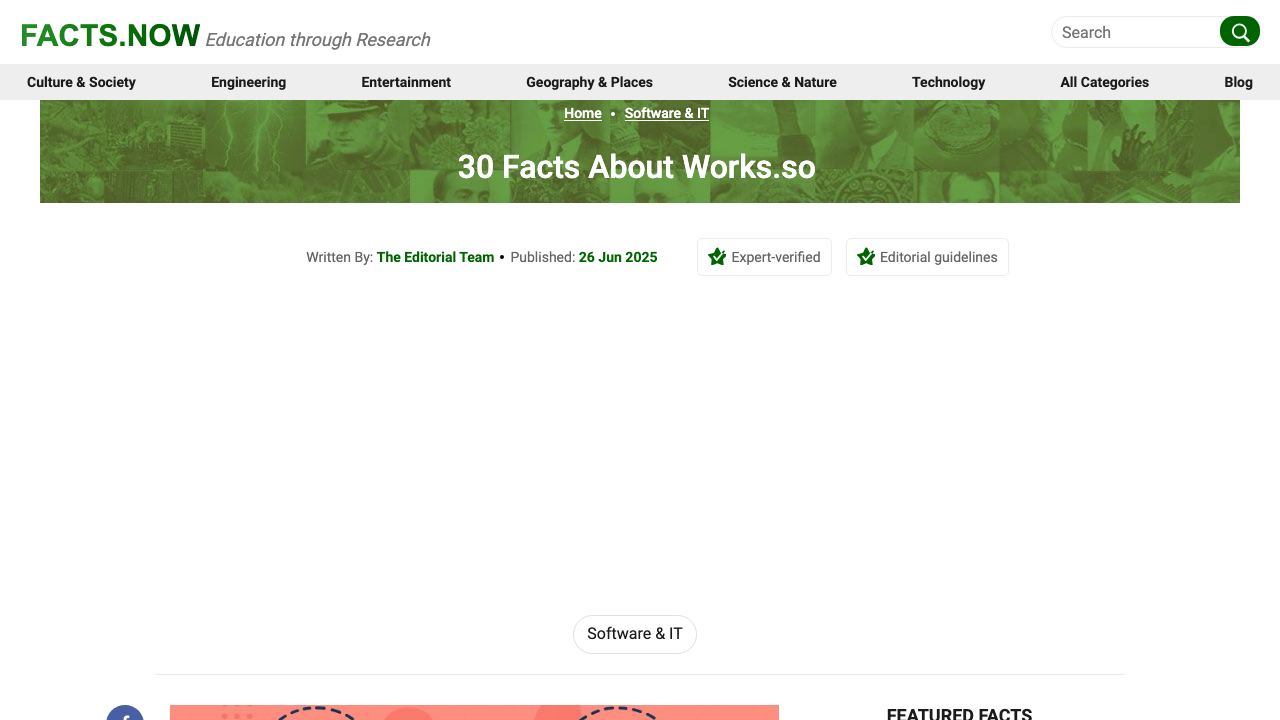
Task: Open the Geography & Places menu
Action: coord(589,82)
